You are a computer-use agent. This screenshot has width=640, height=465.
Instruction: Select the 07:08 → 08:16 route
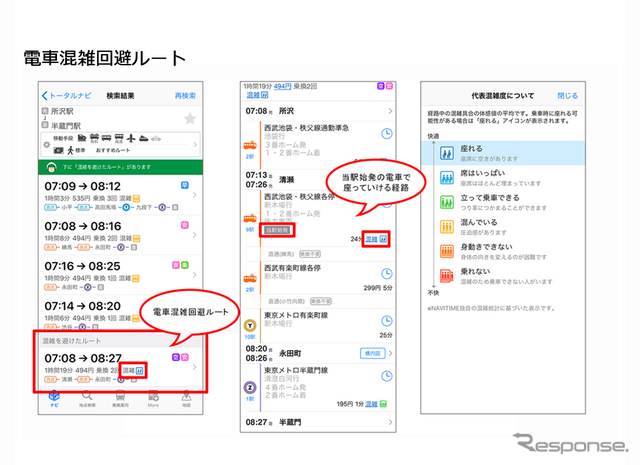pos(120,236)
